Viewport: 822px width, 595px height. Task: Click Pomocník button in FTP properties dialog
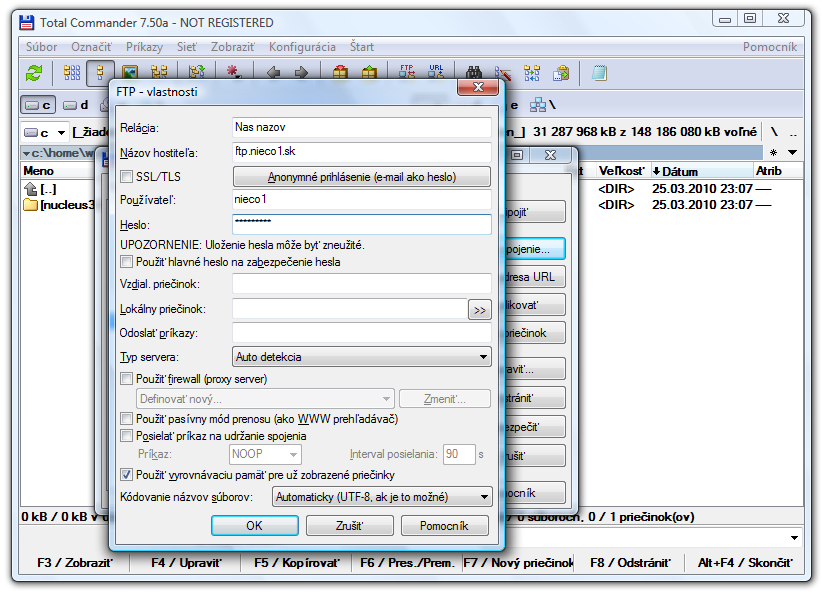445,525
